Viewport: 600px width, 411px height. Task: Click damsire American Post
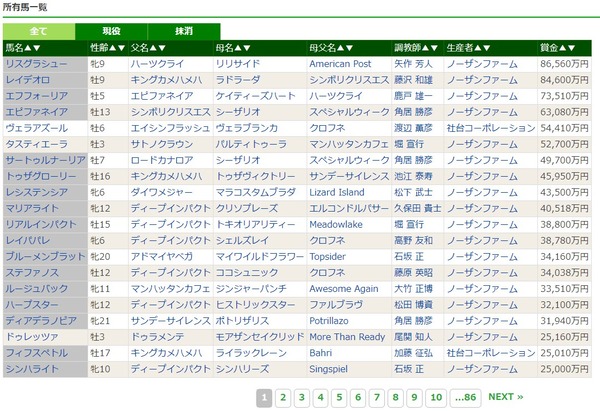click(x=340, y=64)
